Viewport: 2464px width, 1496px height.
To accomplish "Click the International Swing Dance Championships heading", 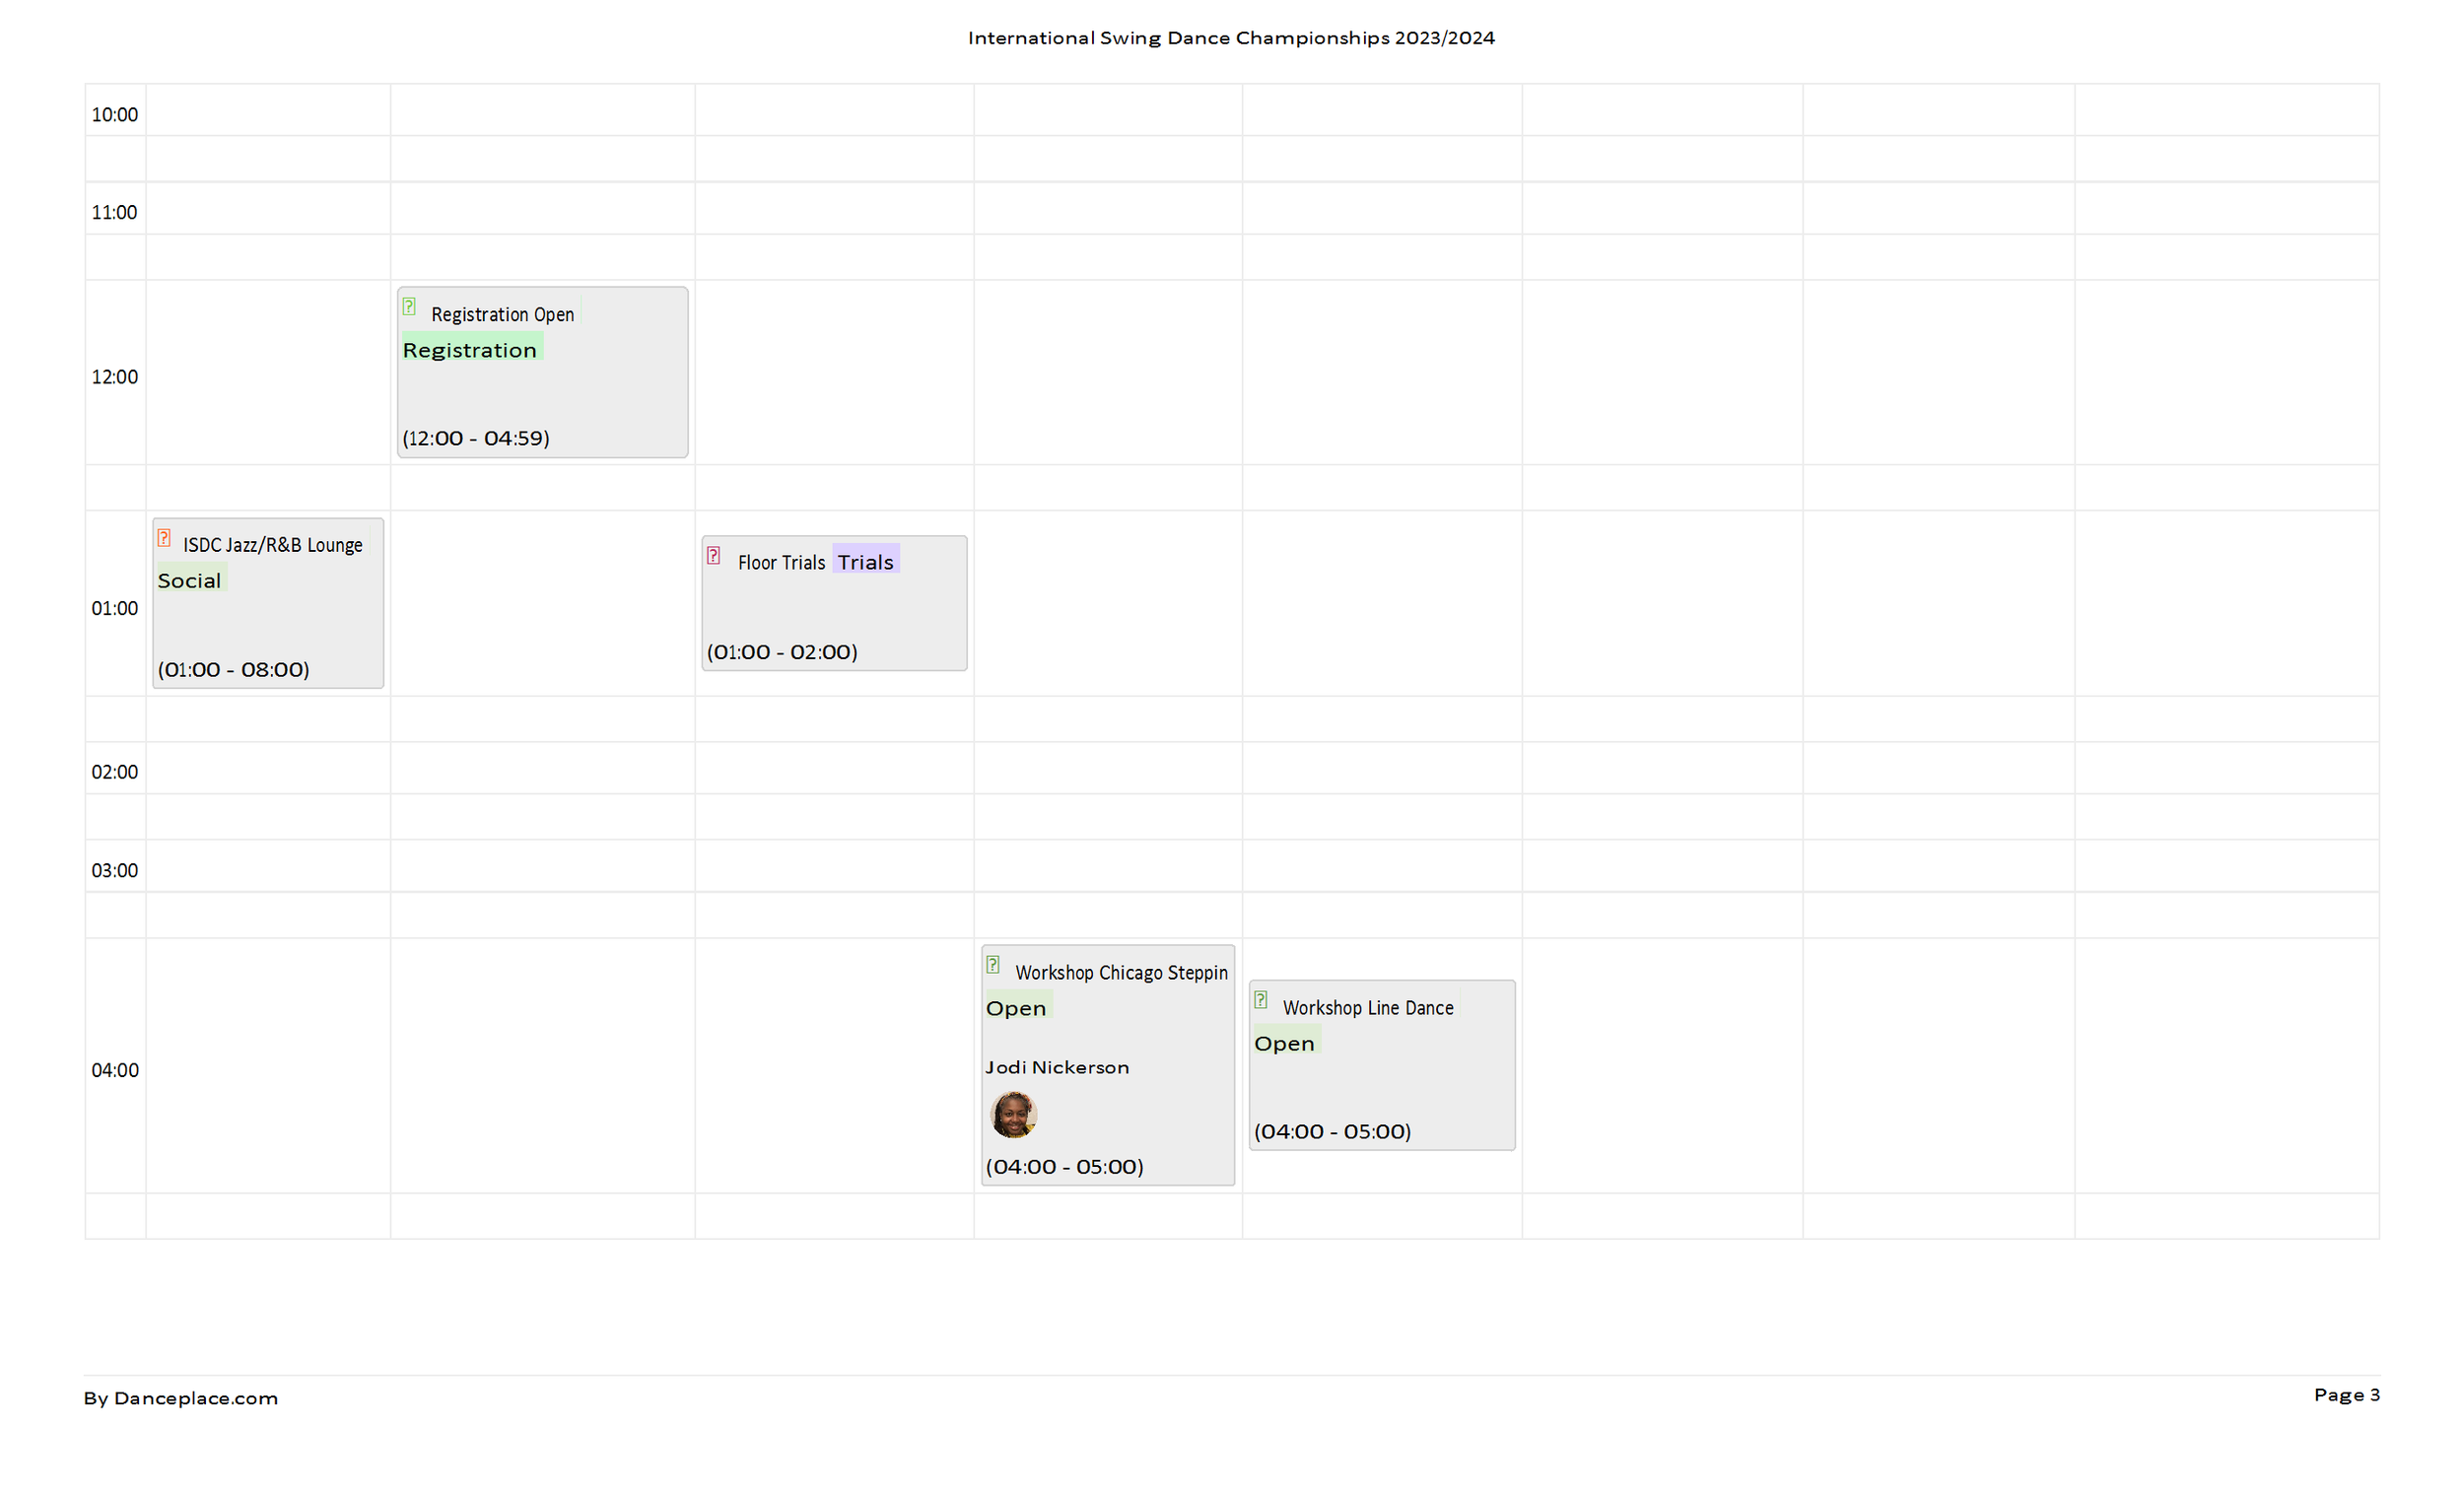I will (1231, 38).
